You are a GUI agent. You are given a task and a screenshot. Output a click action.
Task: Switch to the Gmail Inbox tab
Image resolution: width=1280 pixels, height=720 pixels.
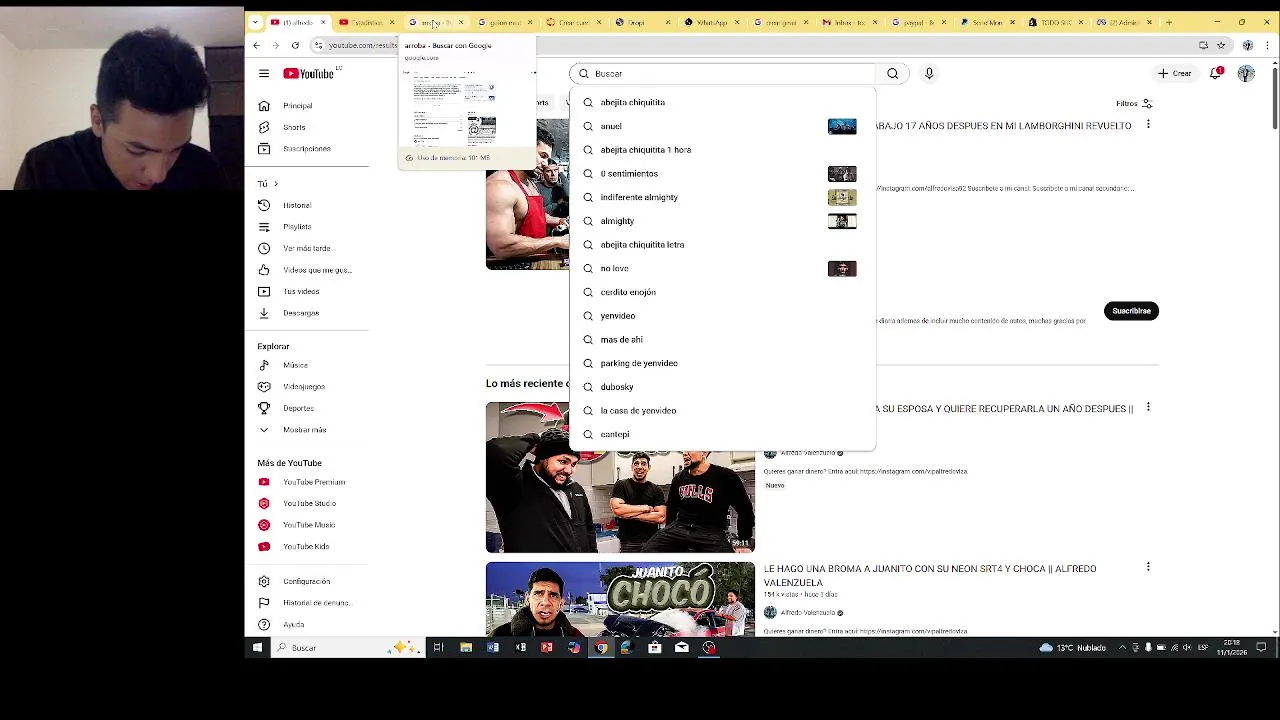(x=850, y=22)
